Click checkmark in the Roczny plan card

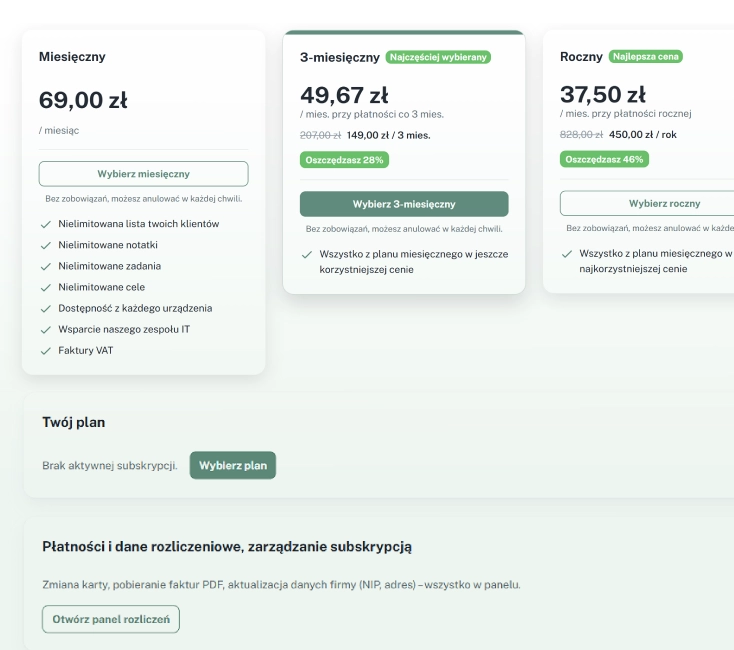tap(567, 255)
